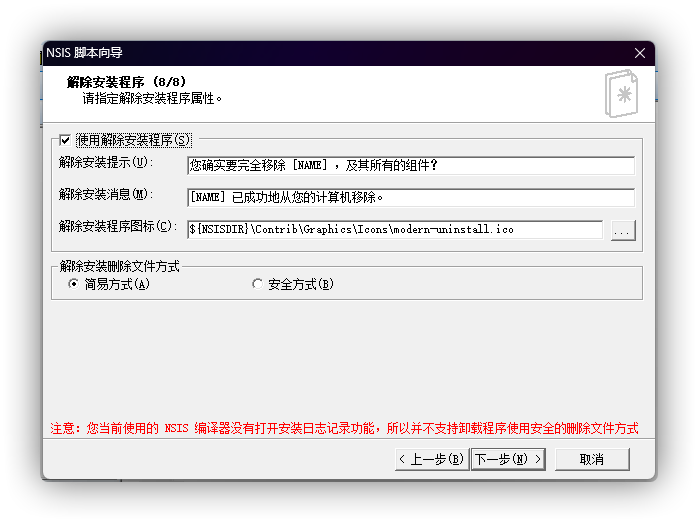This screenshot has width=698, height=522.
Task: Click the 解除安装删除文件方式 group label
Action: (119, 266)
